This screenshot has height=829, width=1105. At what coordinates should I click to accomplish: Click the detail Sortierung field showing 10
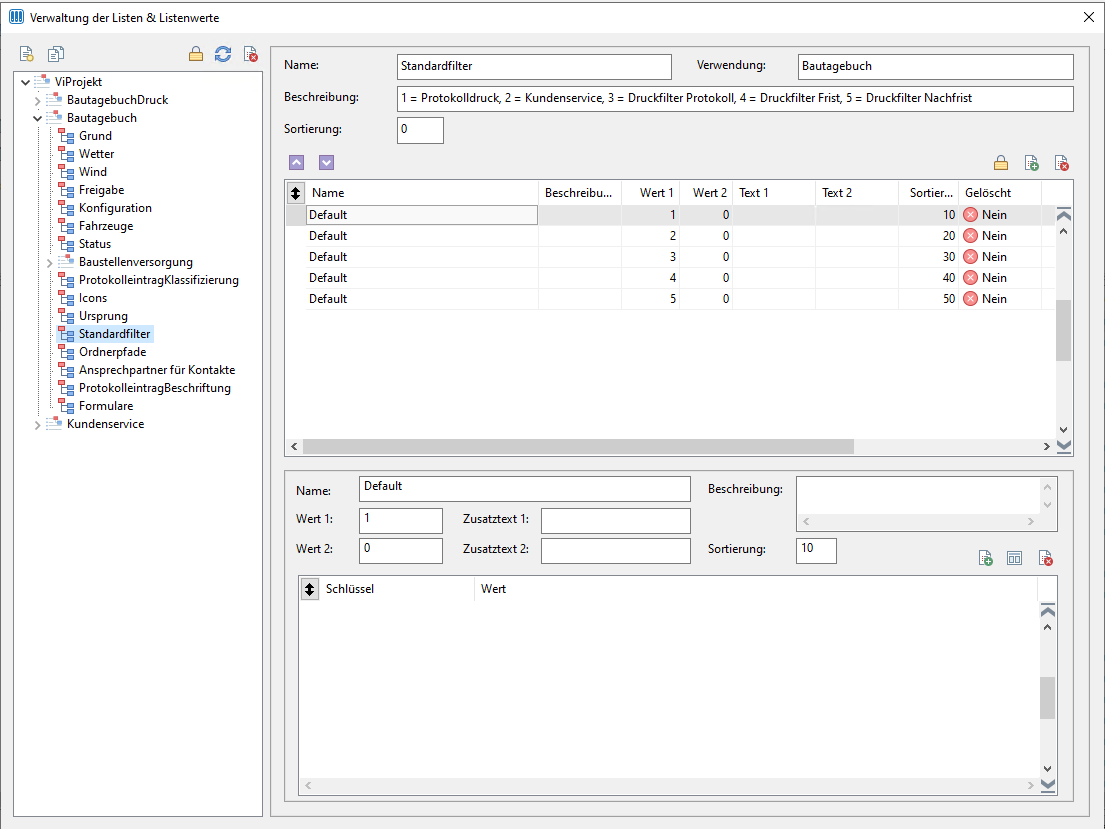[x=816, y=551]
